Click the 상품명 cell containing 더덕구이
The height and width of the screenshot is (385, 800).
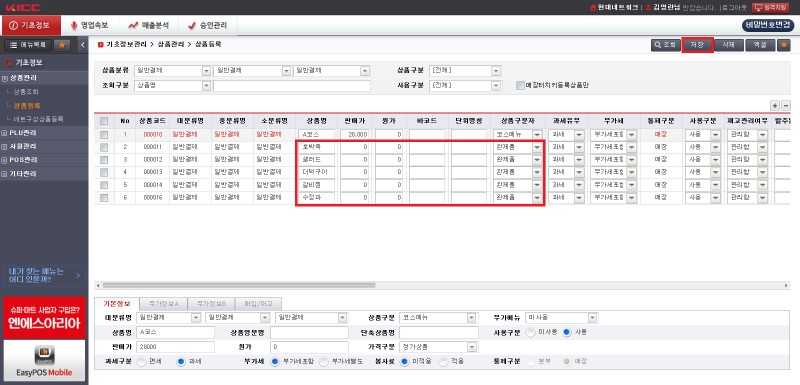[317, 172]
